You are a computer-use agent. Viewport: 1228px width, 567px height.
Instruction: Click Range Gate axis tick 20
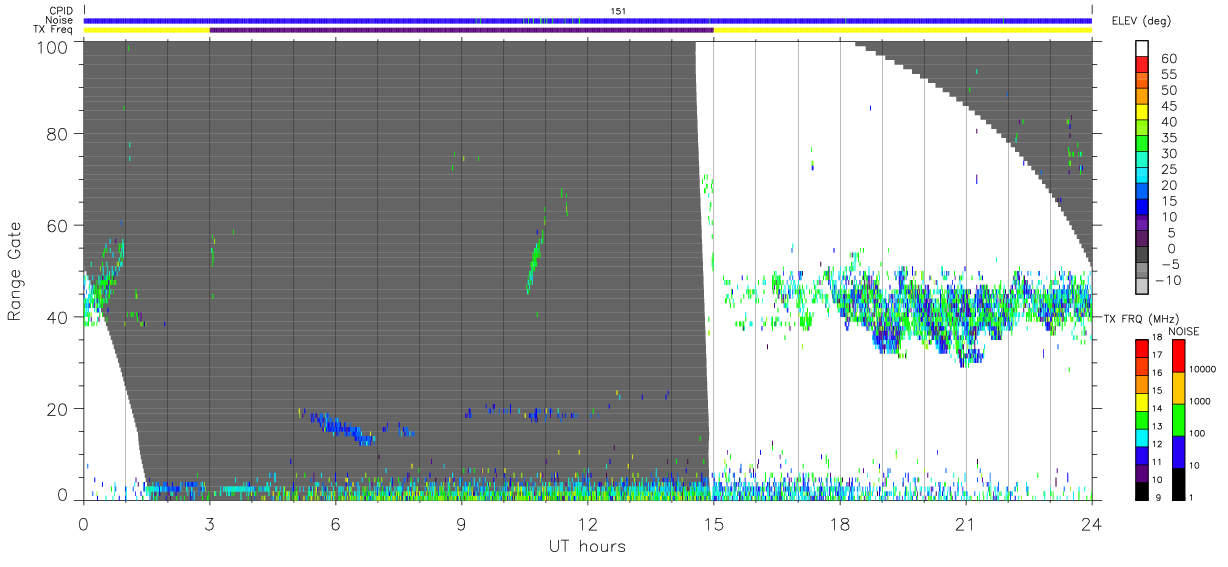pyautogui.click(x=60, y=409)
